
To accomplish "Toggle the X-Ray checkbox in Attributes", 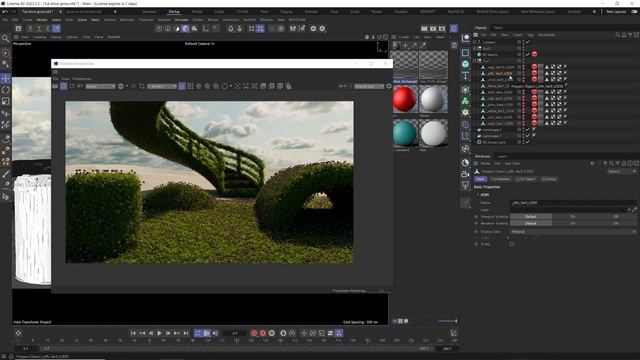I will (x=511, y=244).
